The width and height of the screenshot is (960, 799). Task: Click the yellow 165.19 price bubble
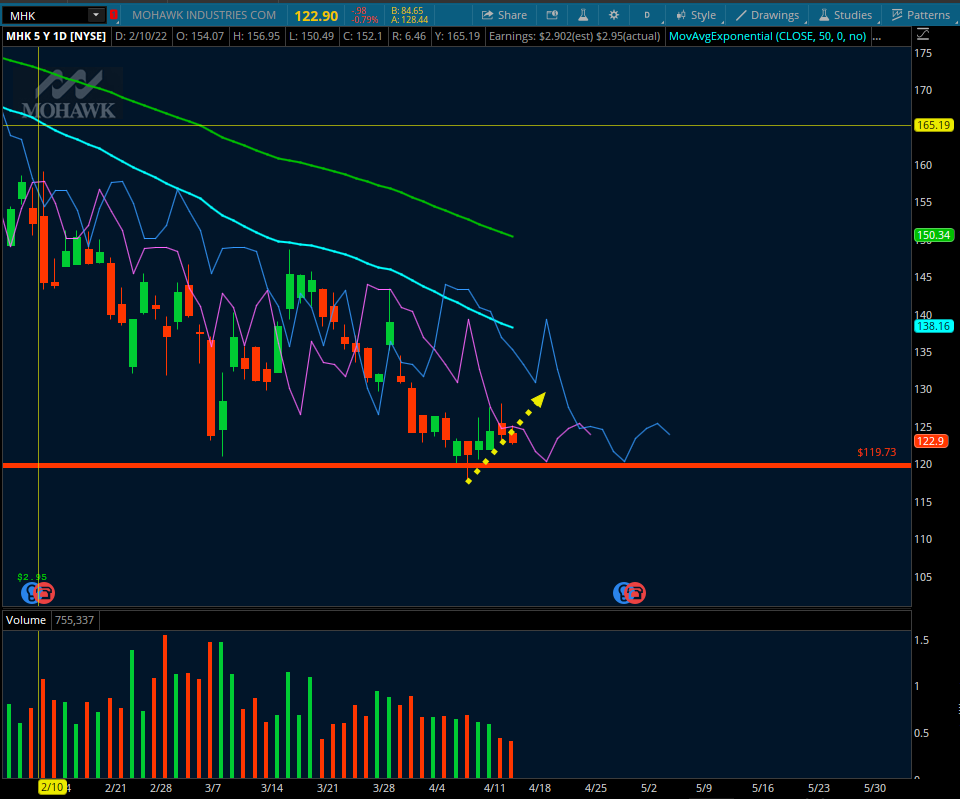point(934,125)
